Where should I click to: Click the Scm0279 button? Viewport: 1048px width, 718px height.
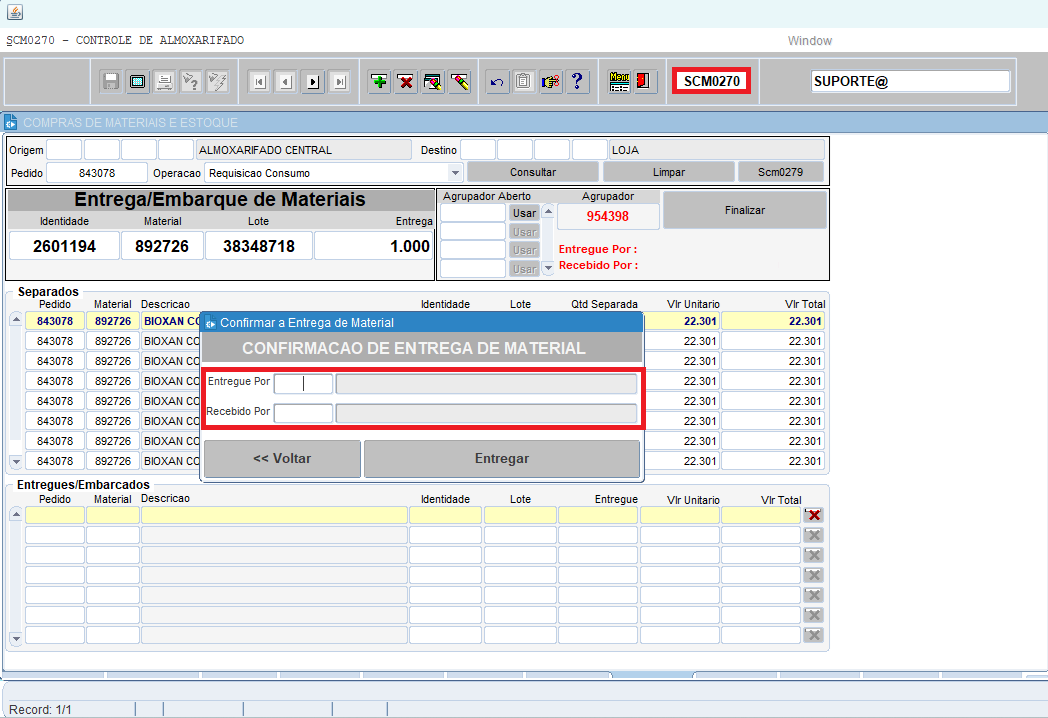point(780,172)
